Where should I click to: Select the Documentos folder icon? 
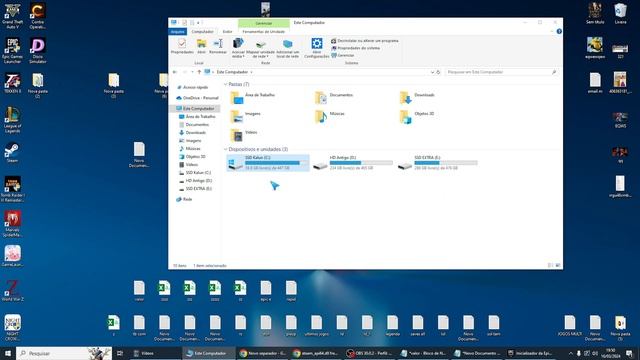point(321,98)
